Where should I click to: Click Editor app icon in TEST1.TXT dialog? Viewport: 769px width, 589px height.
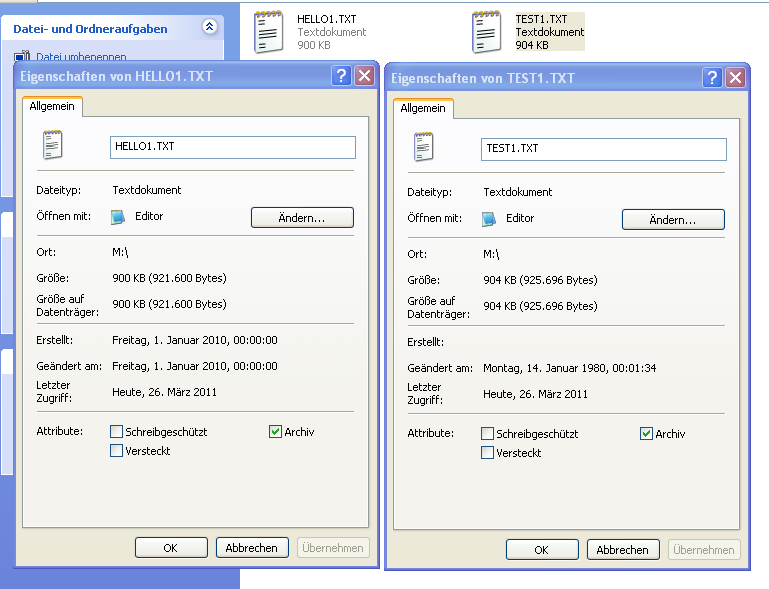click(488, 219)
